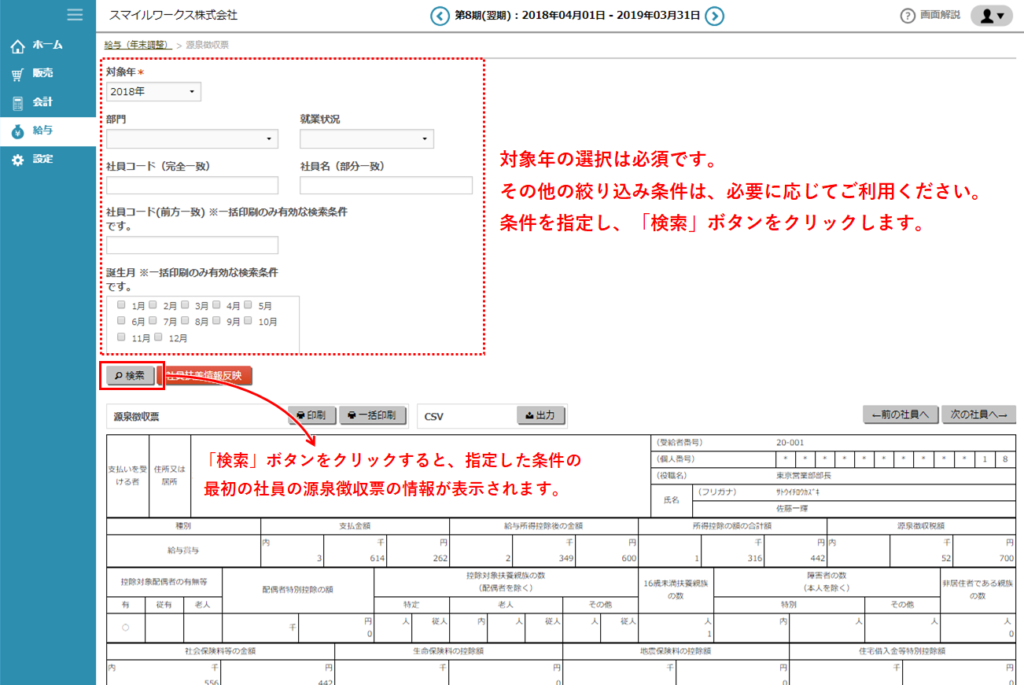Check the 5月 birth month checkbox
The height and width of the screenshot is (685, 1024).
tap(248, 304)
